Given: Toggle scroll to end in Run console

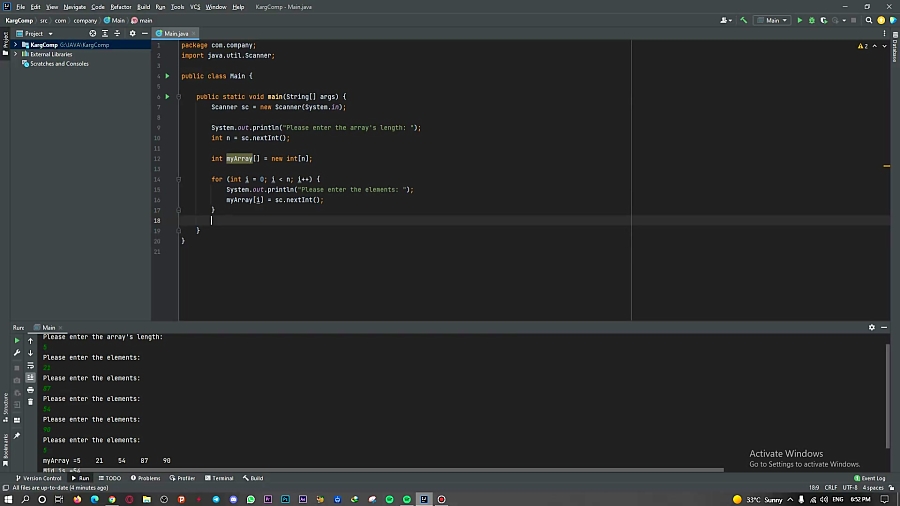Looking at the screenshot, I should 30,378.
